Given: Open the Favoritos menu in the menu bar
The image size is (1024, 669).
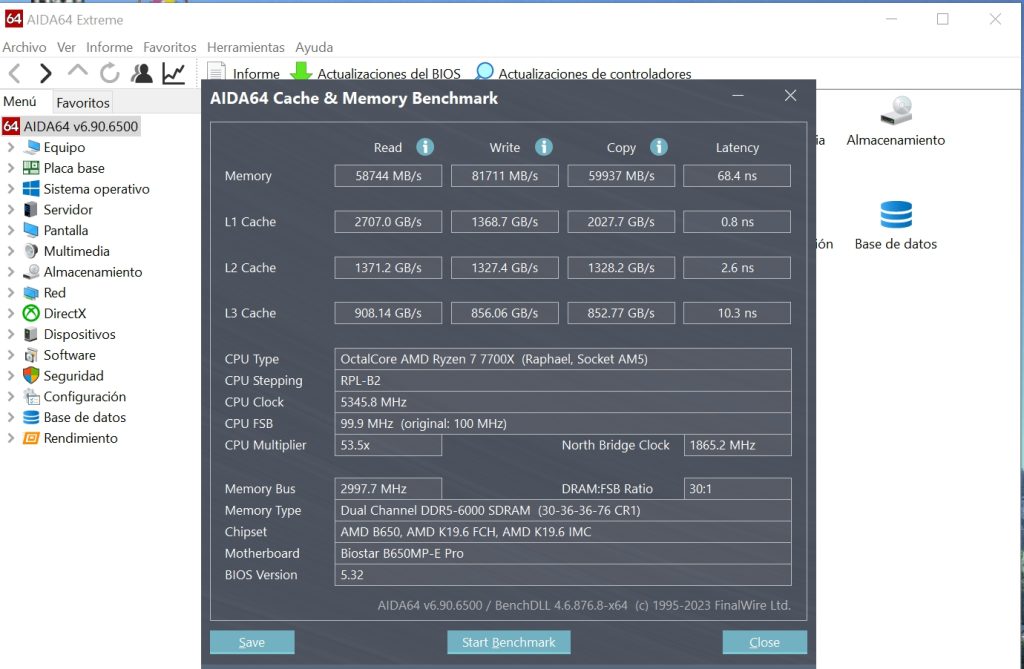Looking at the screenshot, I should click(x=170, y=47).
